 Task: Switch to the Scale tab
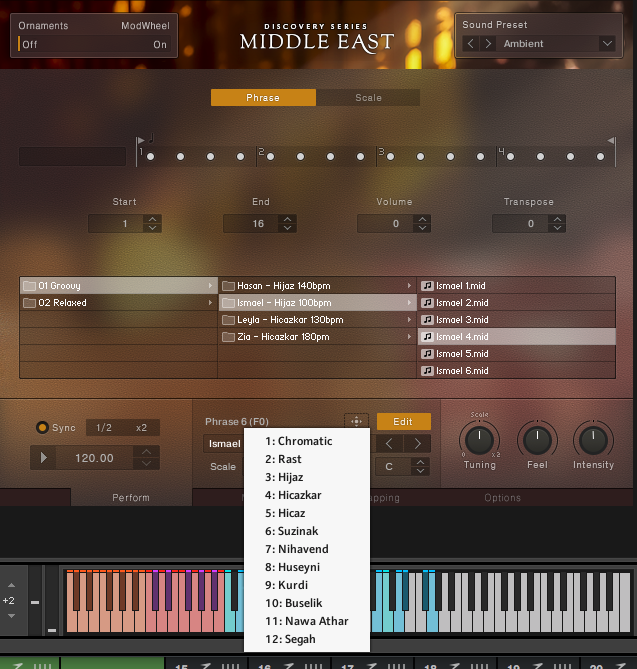(x=368, y=98)
